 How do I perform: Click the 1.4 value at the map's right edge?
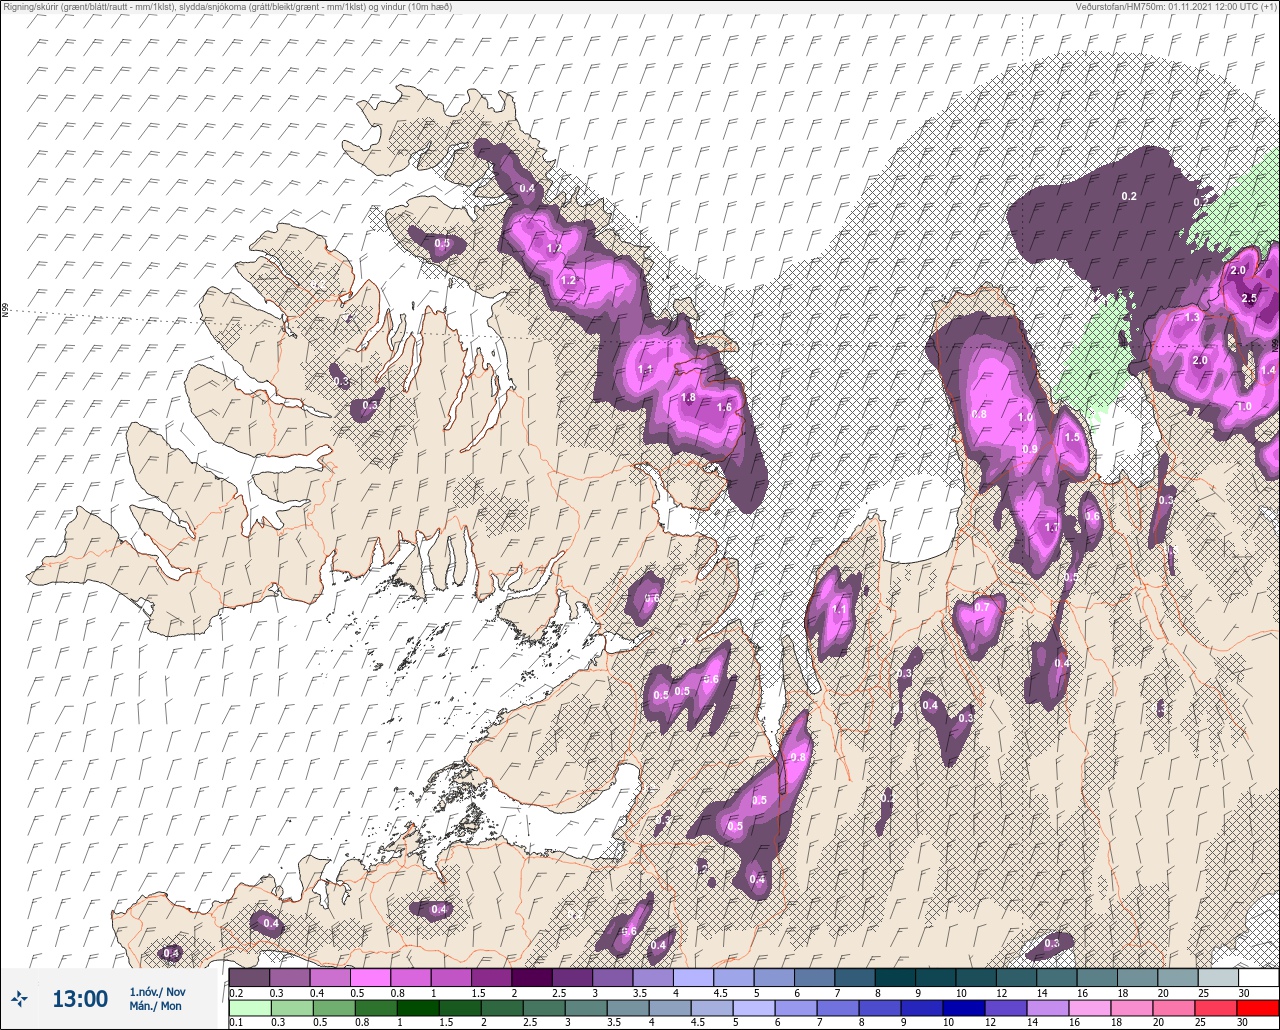tap(1268, 370)
